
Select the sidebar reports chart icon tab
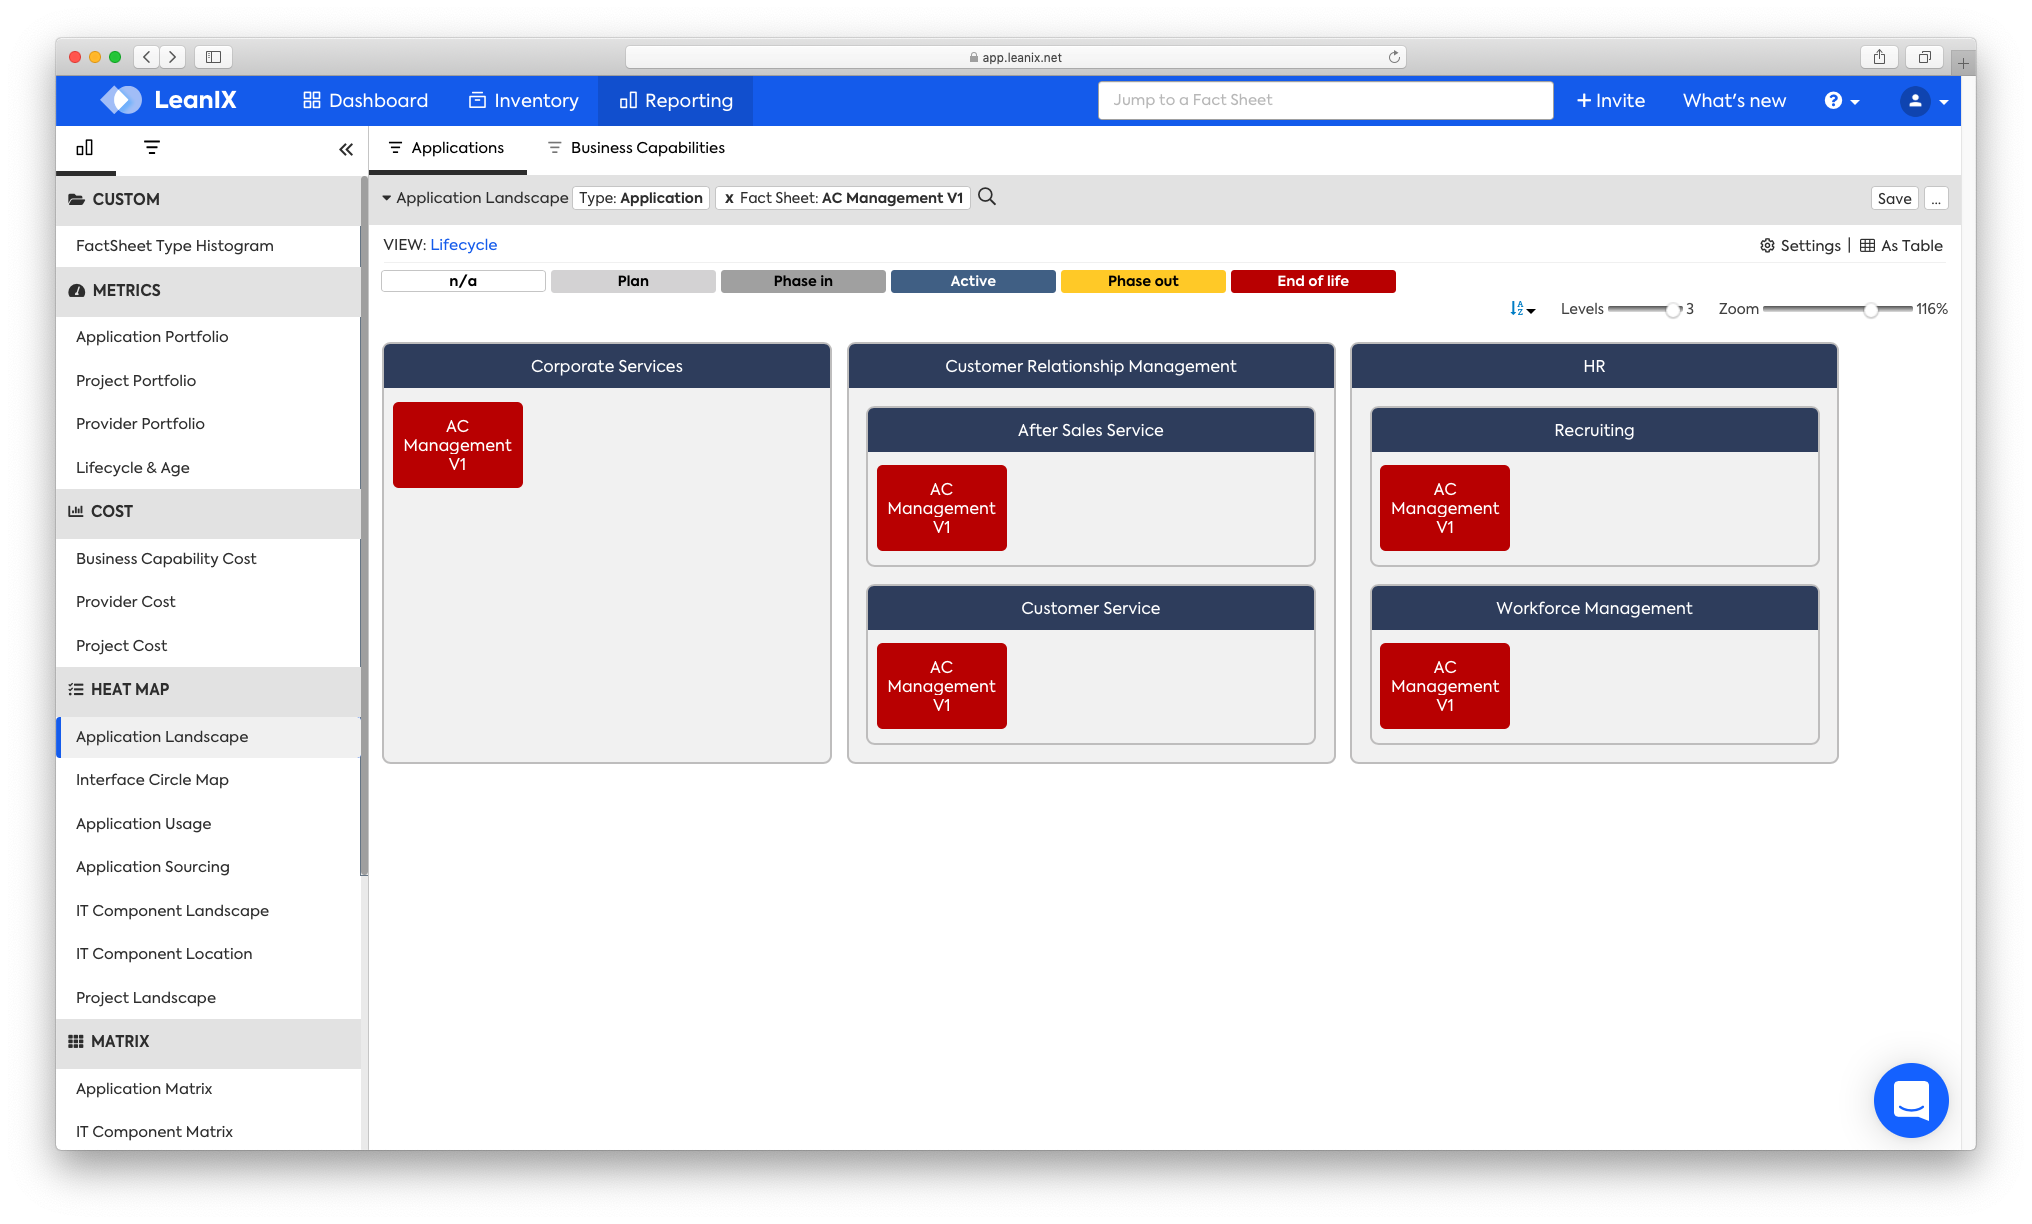[85, 148]
